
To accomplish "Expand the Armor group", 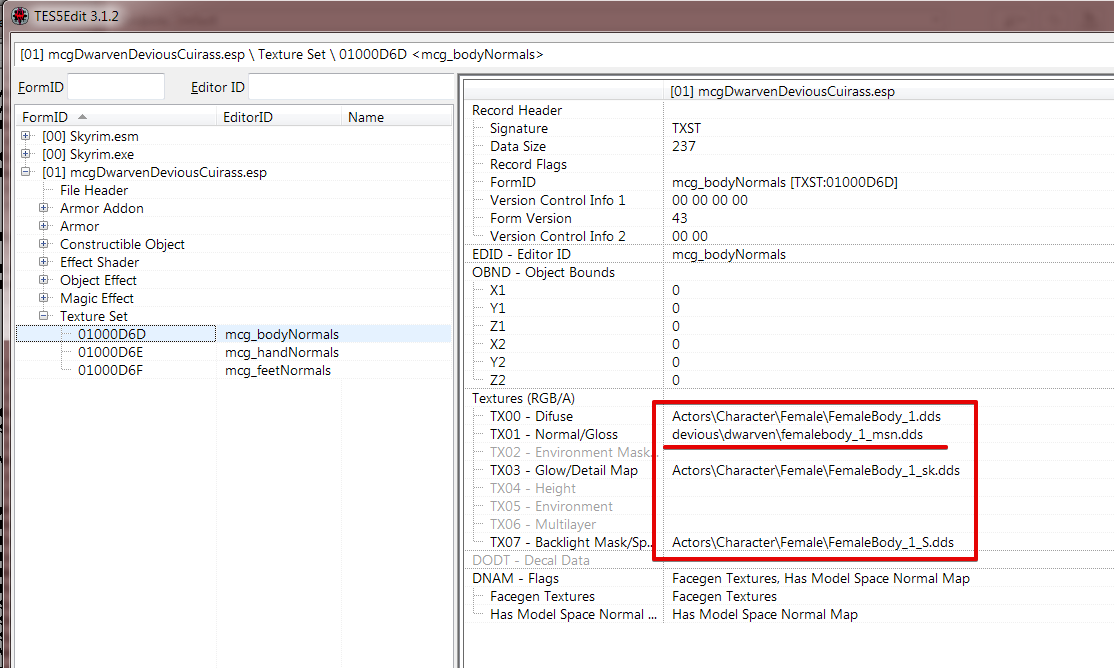I will tap(44, 226).
